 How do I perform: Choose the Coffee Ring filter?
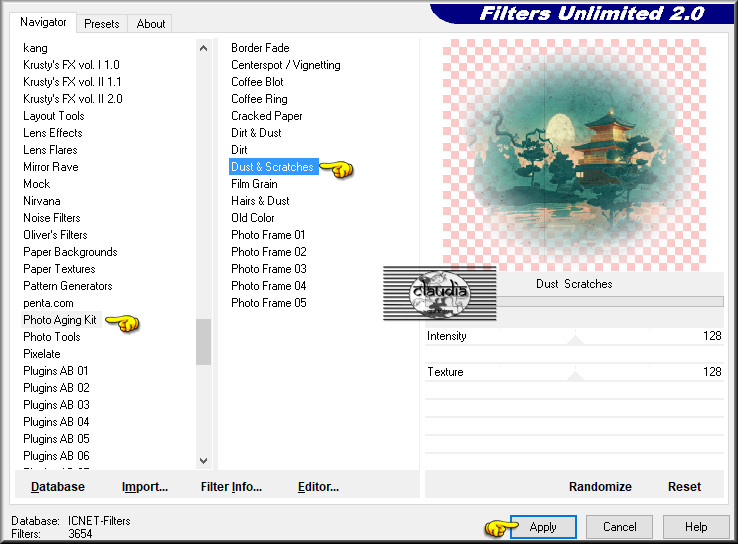[x=259, y=99]
